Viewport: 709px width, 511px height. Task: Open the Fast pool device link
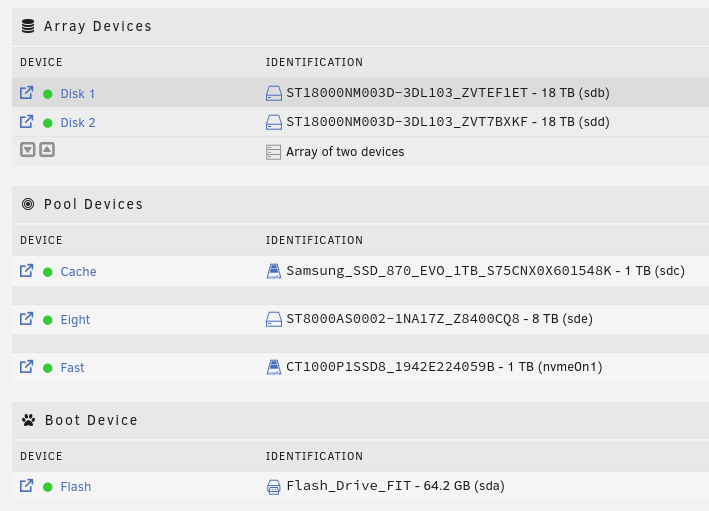point(72,367)
